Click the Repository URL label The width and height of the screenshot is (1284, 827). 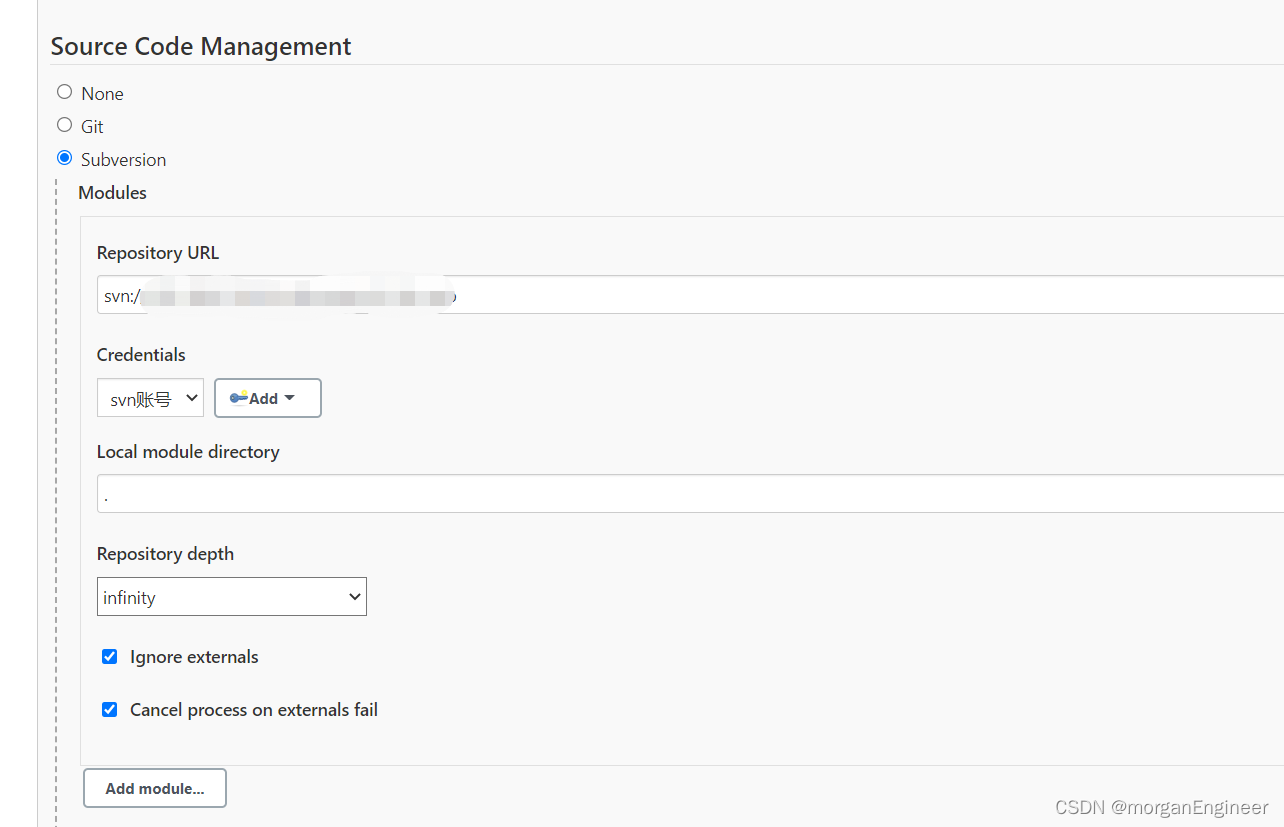(x=158, y=253)
